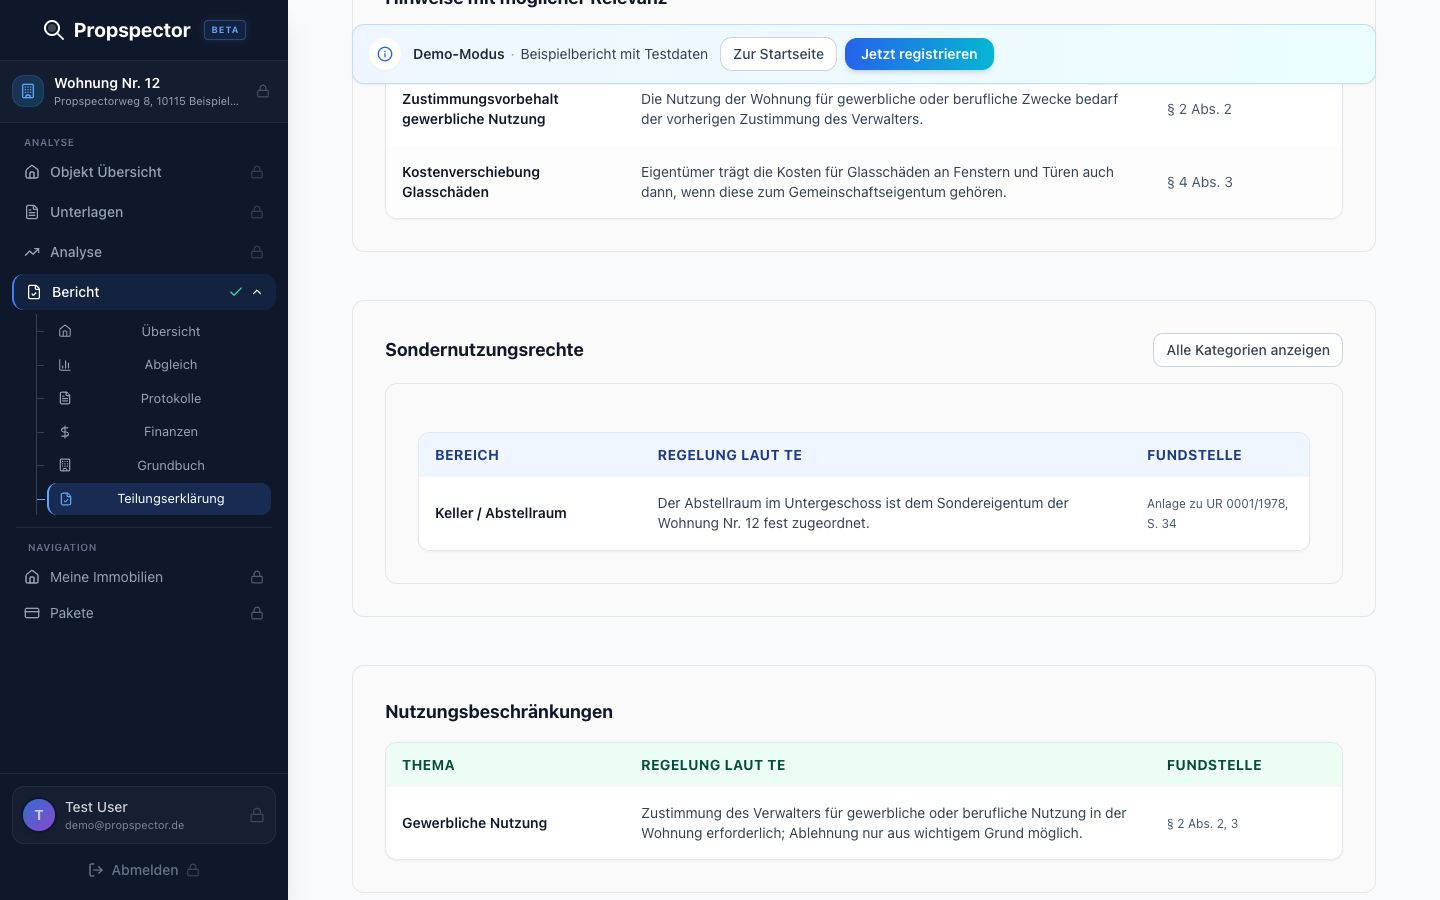Viewport: 1440px width, 900px height.
Task: Click the THEMA column header
Action: click(428, 765)
